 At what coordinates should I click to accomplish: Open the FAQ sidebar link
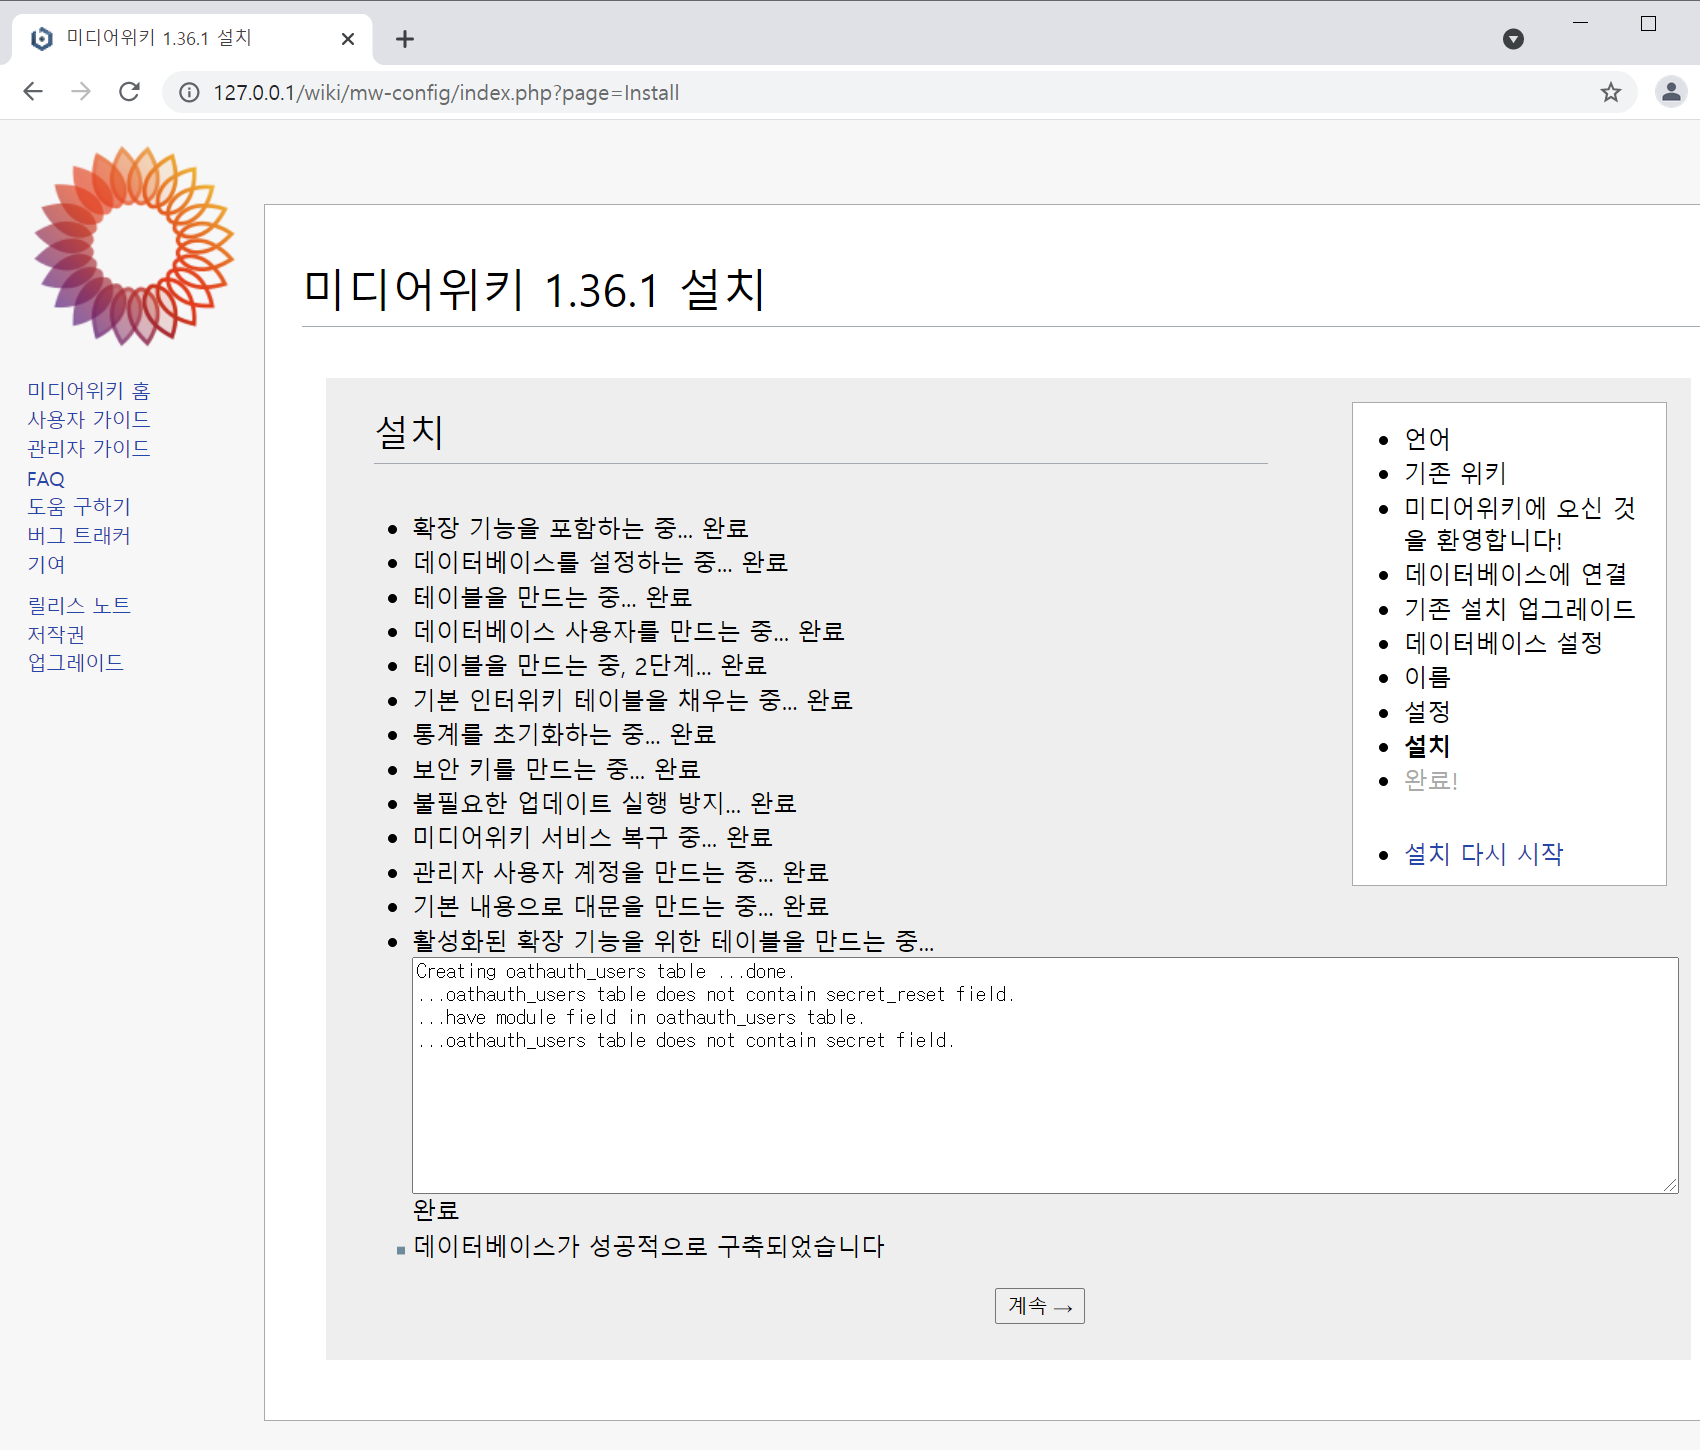coord(46,479)
